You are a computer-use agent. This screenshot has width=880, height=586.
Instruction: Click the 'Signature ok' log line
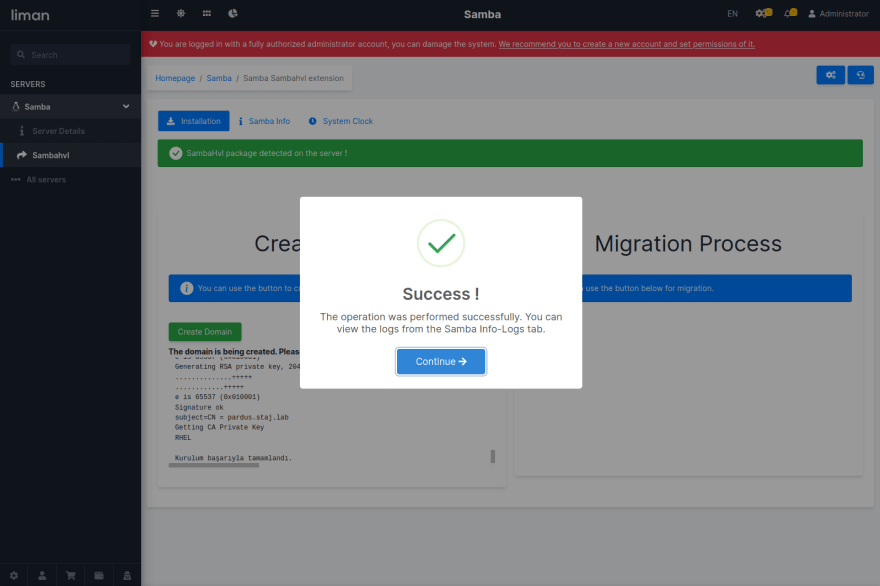tap(199, 408)
